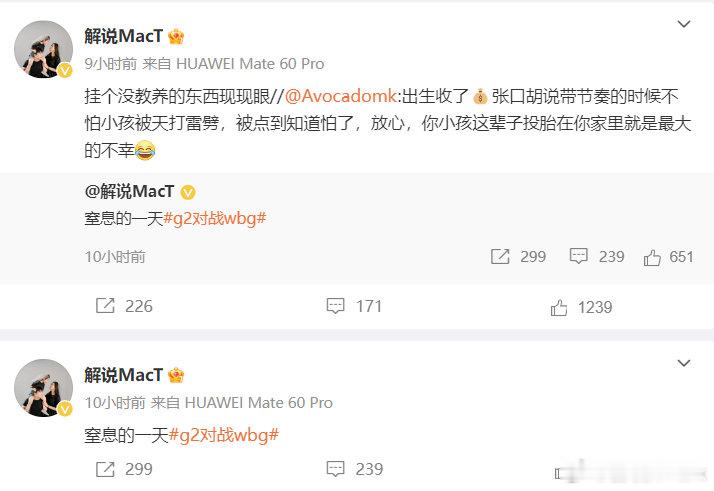This screenshot has height=491, width=714.
Task: Click crown membership badge beside first username
Action: coord(176,36)
